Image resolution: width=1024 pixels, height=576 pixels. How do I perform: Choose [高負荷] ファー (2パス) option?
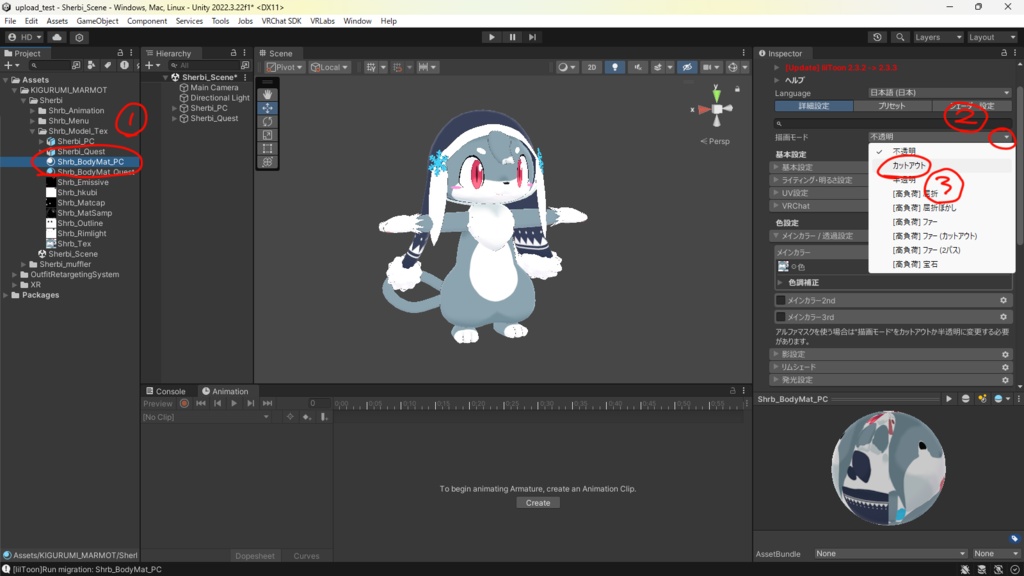tap(926, 250)
